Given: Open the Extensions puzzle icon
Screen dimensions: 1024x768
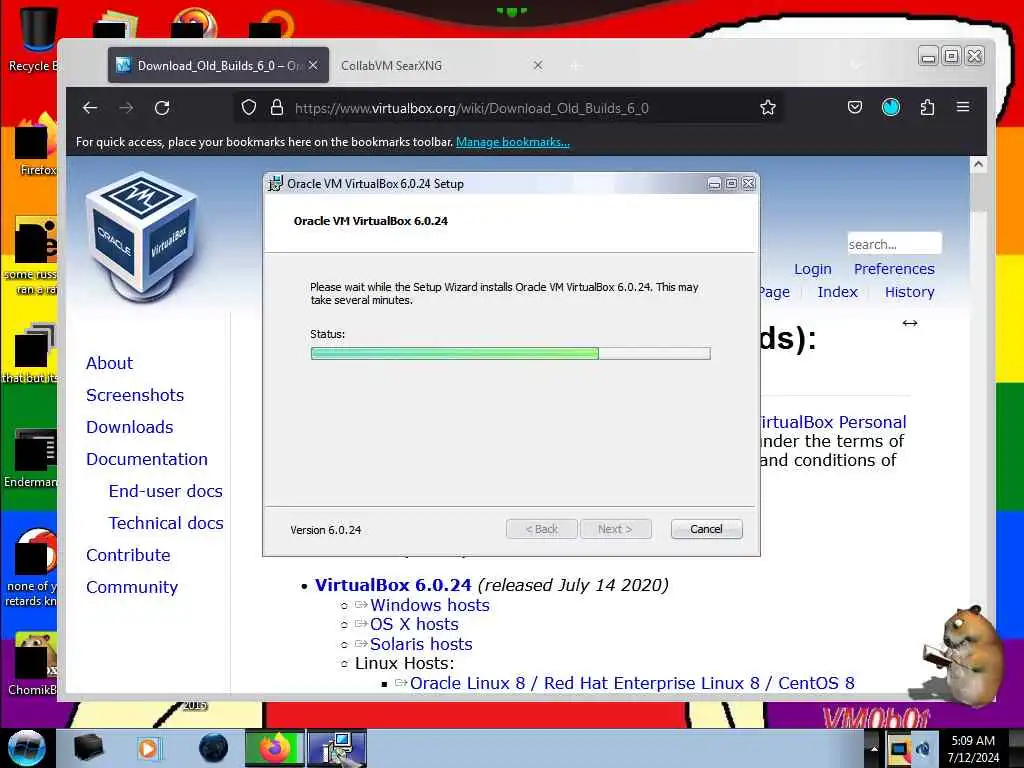Looking at the screenshot, I should pyautogui.click(x=927, y=107).
